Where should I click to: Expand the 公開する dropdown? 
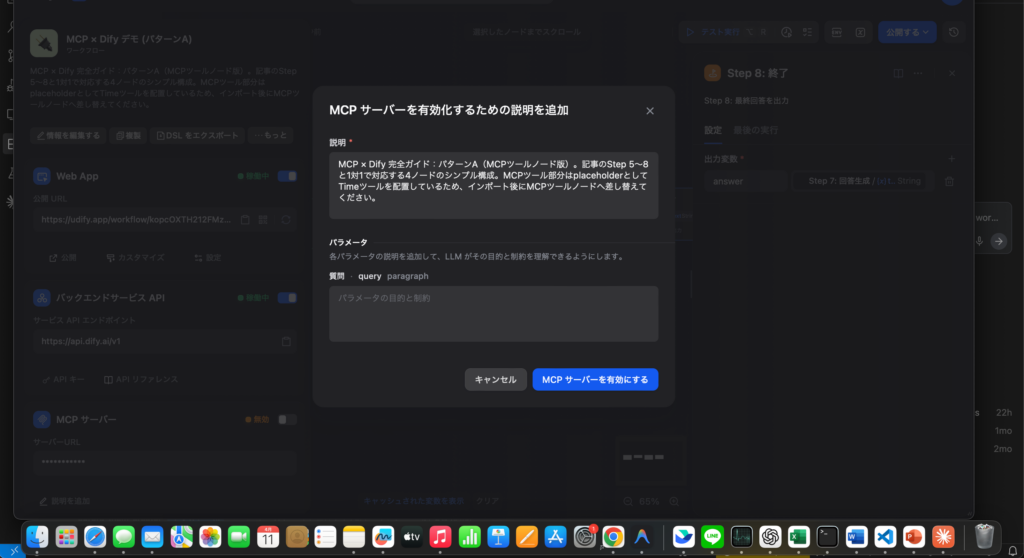coord(907,32)
